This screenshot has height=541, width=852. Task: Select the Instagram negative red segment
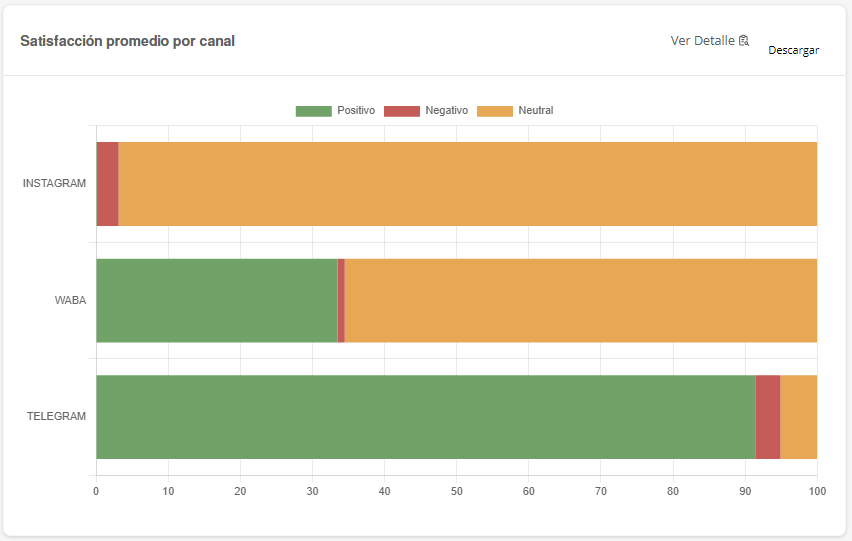pos(108,184)
